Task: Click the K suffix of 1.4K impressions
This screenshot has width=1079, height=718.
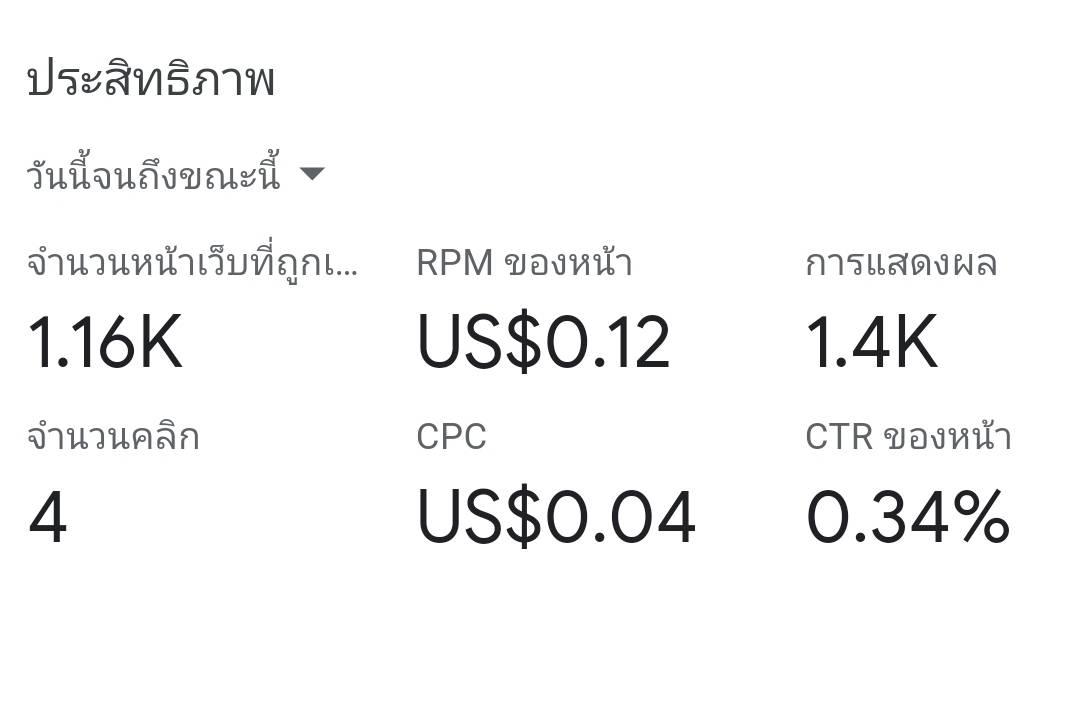Action: tap(915, 342)
